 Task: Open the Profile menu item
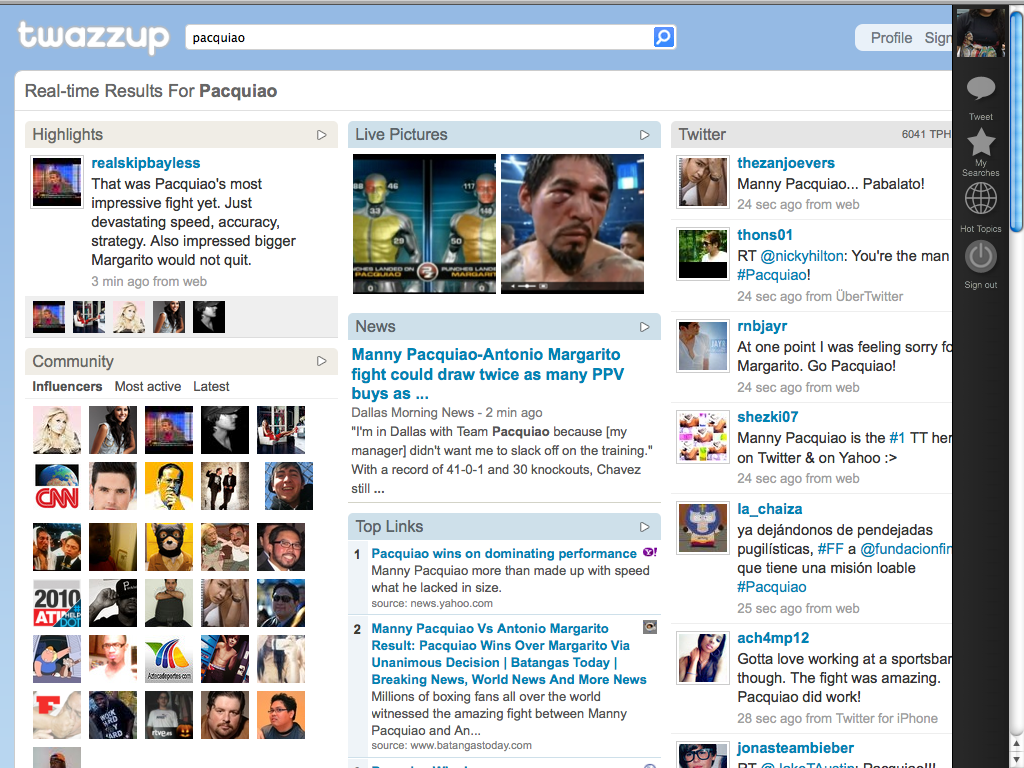(891, 38)
